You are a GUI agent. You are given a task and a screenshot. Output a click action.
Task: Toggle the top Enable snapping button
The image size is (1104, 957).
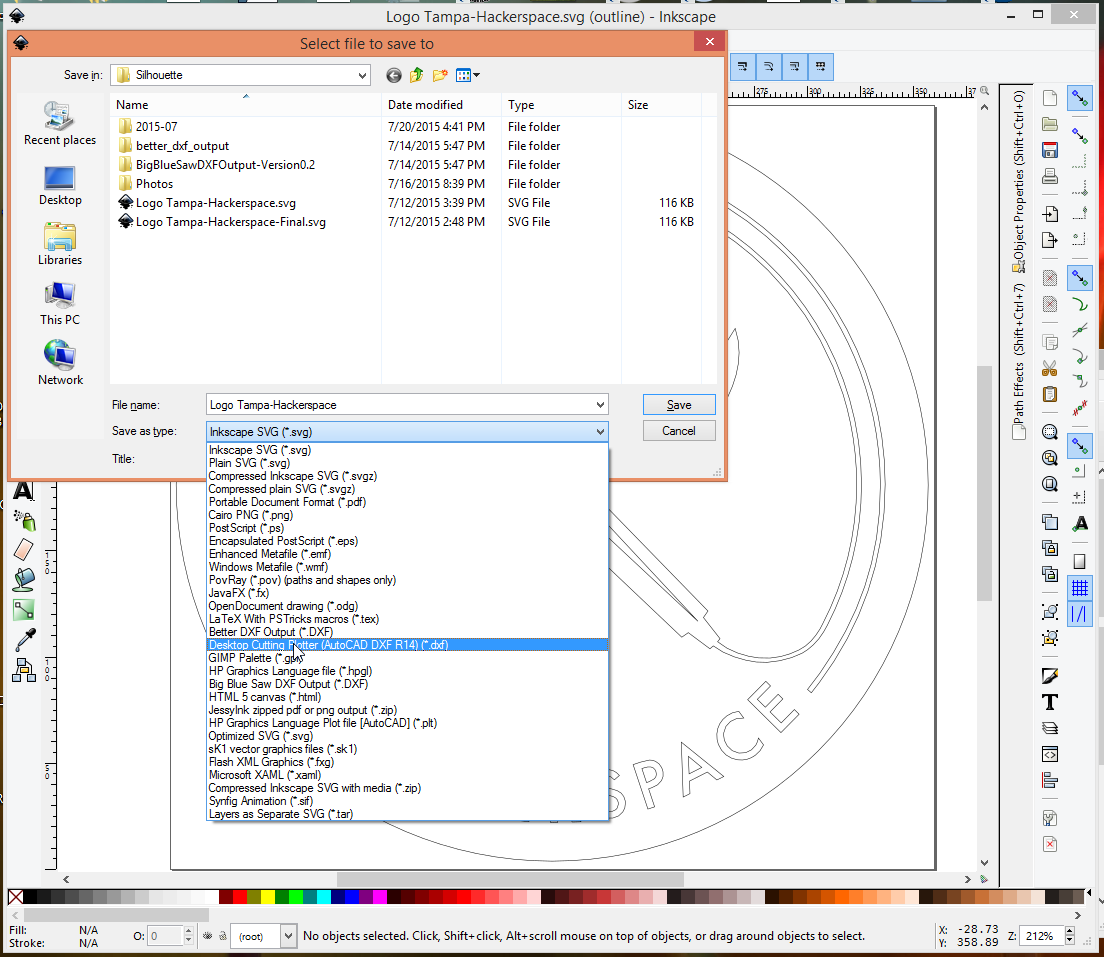[x=1079, y=99]
